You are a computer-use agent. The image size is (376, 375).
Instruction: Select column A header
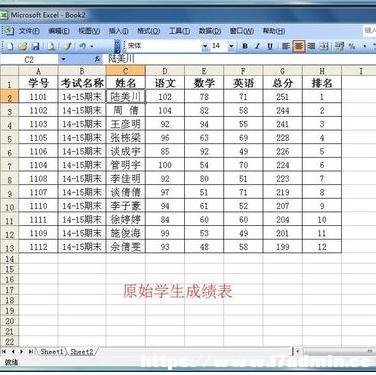(x=38, y=71)
